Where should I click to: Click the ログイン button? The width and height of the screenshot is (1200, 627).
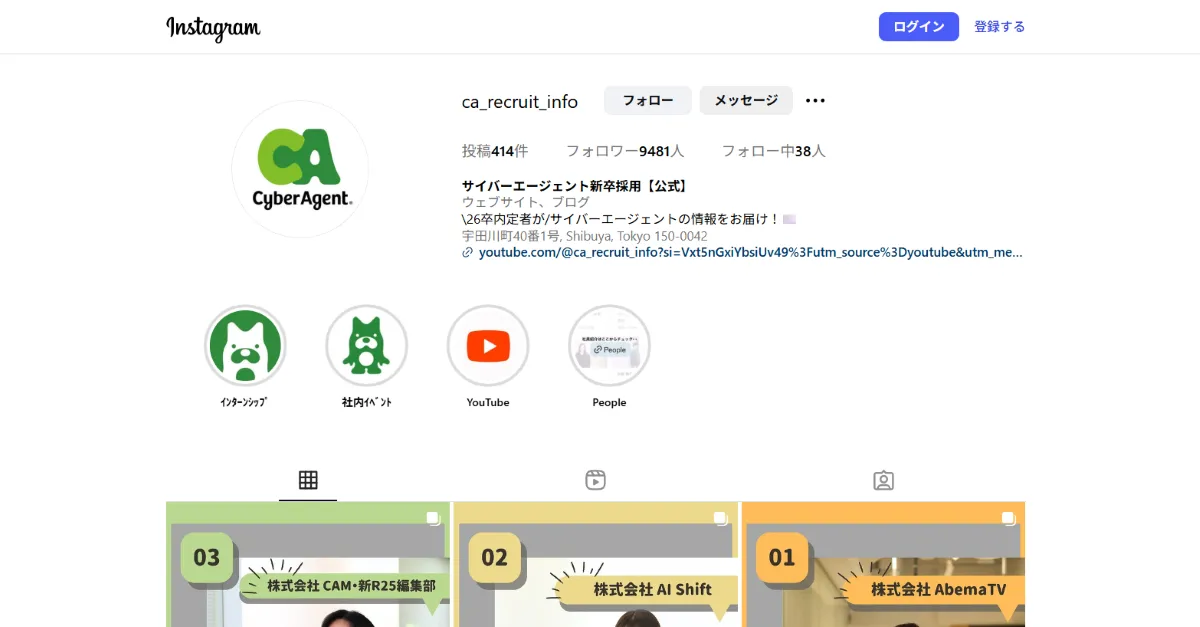point(919,27)
